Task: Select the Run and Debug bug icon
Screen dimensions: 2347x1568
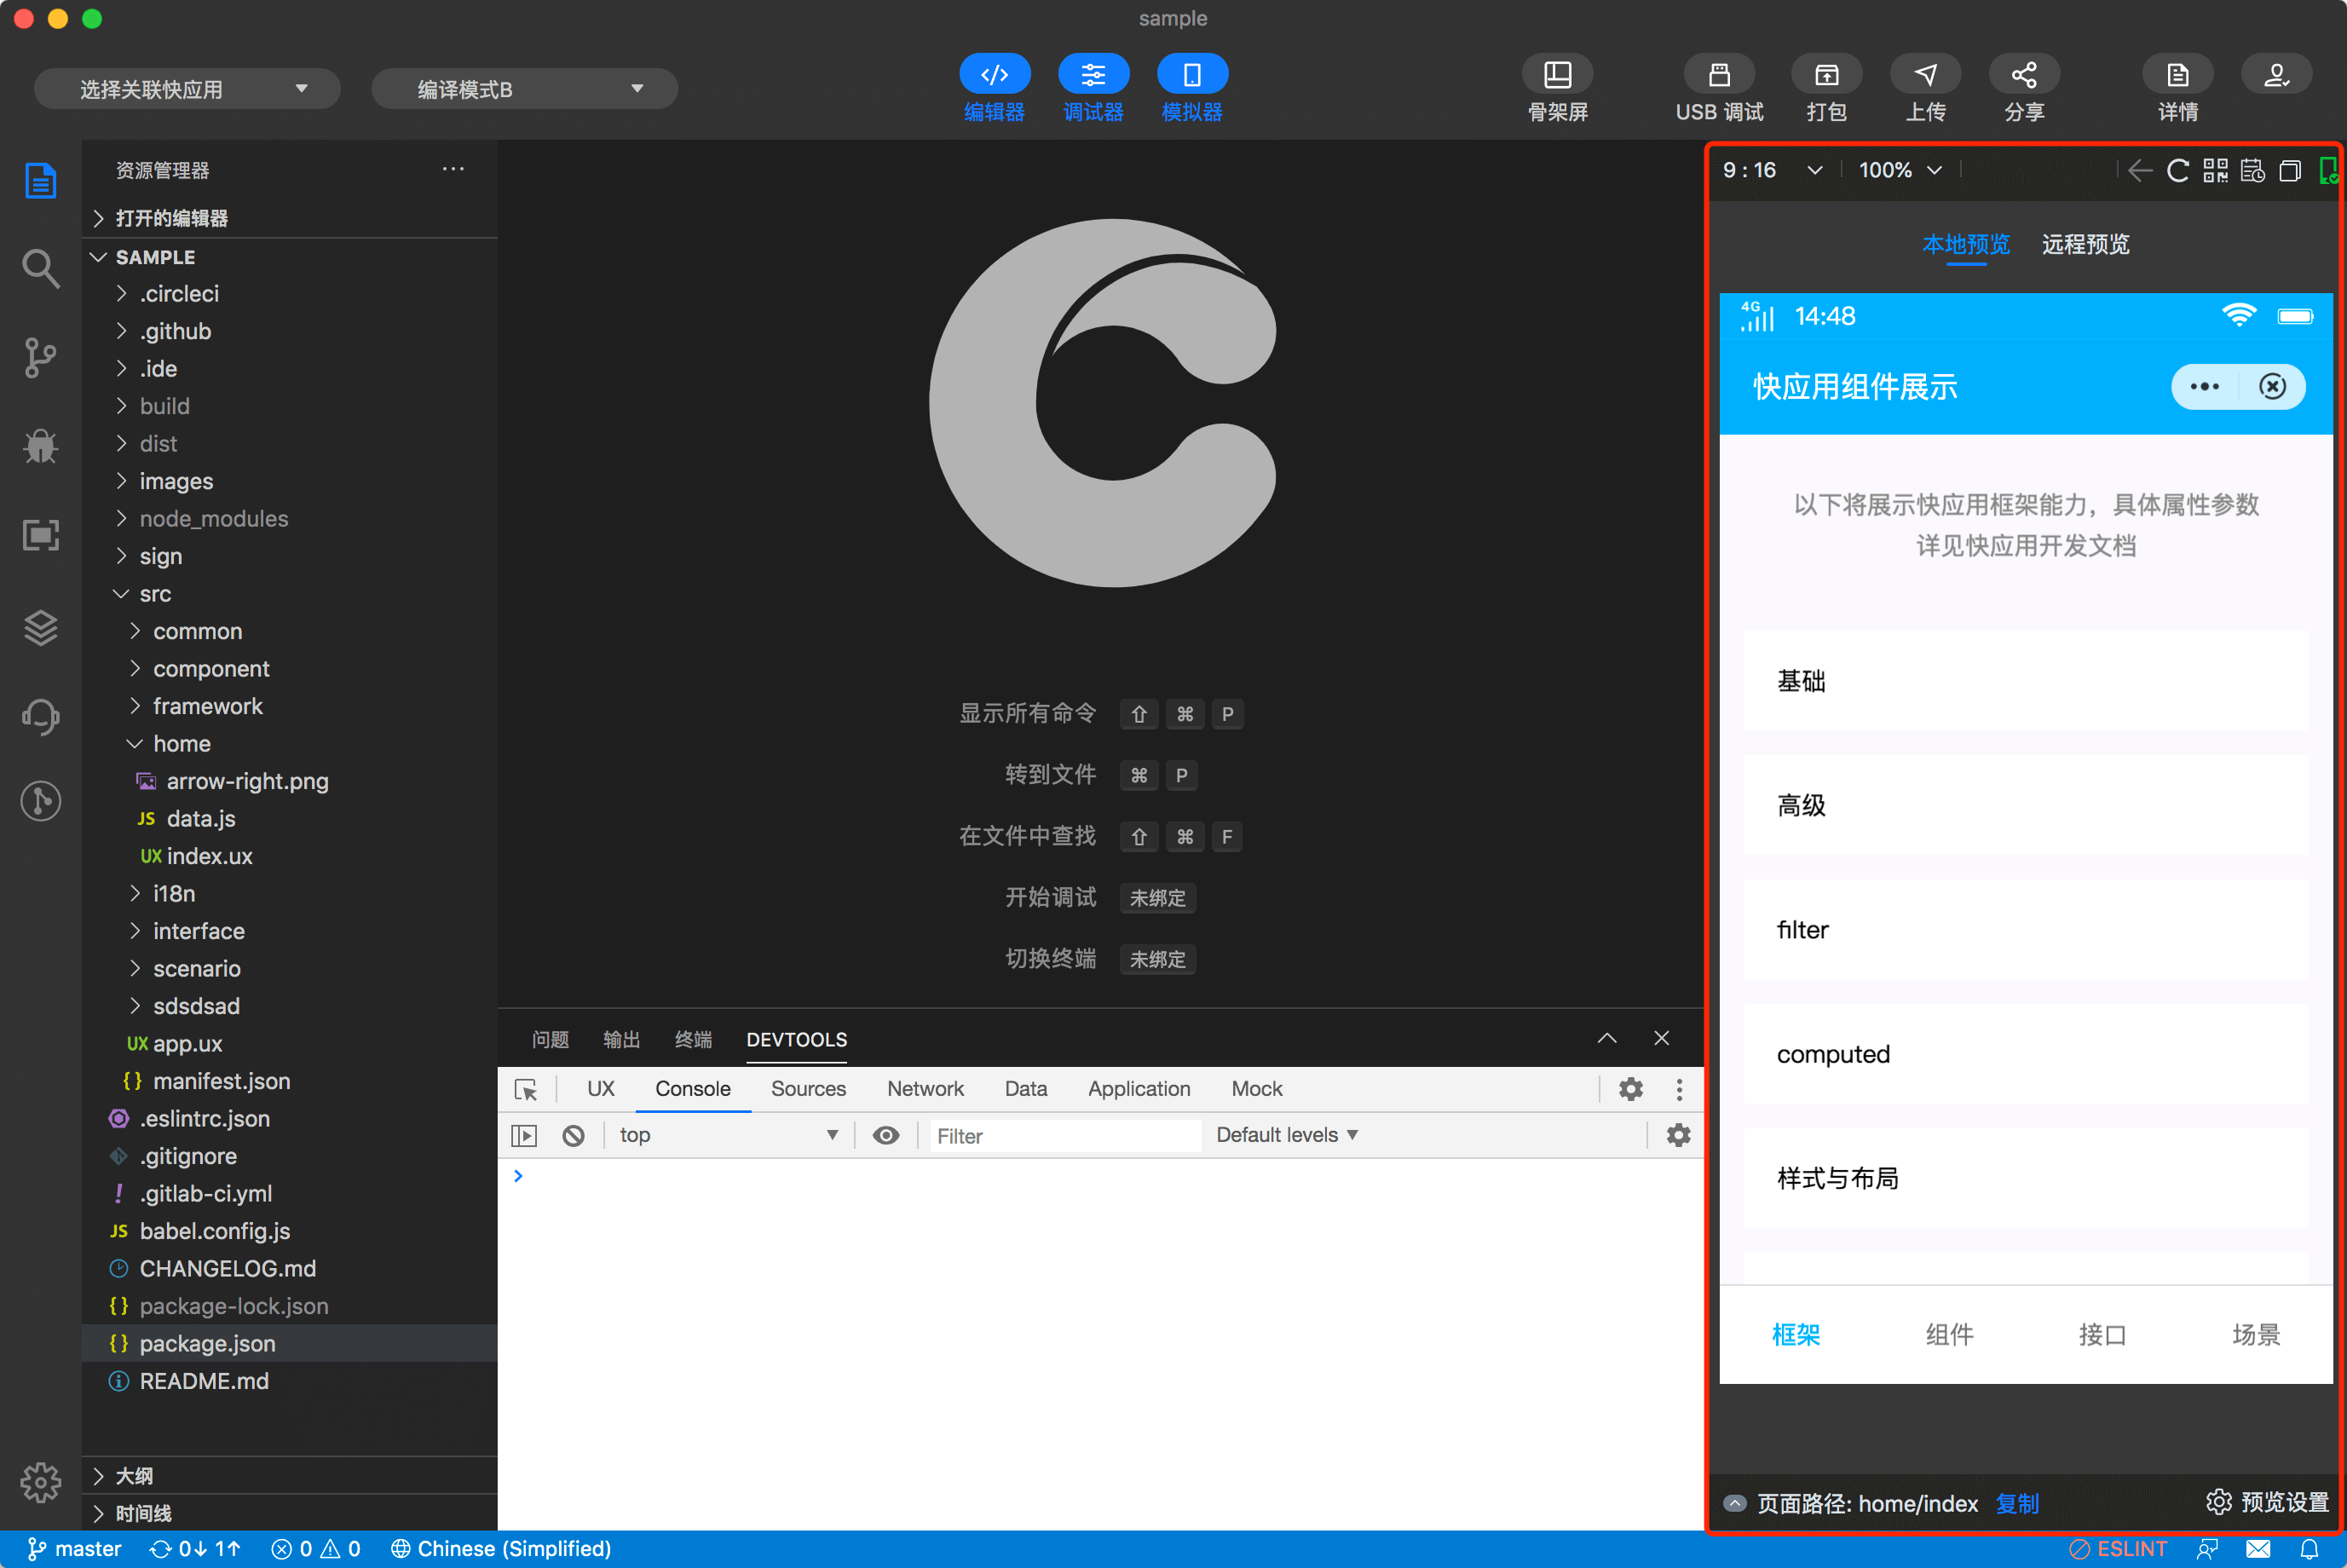Action: [40, 447]
